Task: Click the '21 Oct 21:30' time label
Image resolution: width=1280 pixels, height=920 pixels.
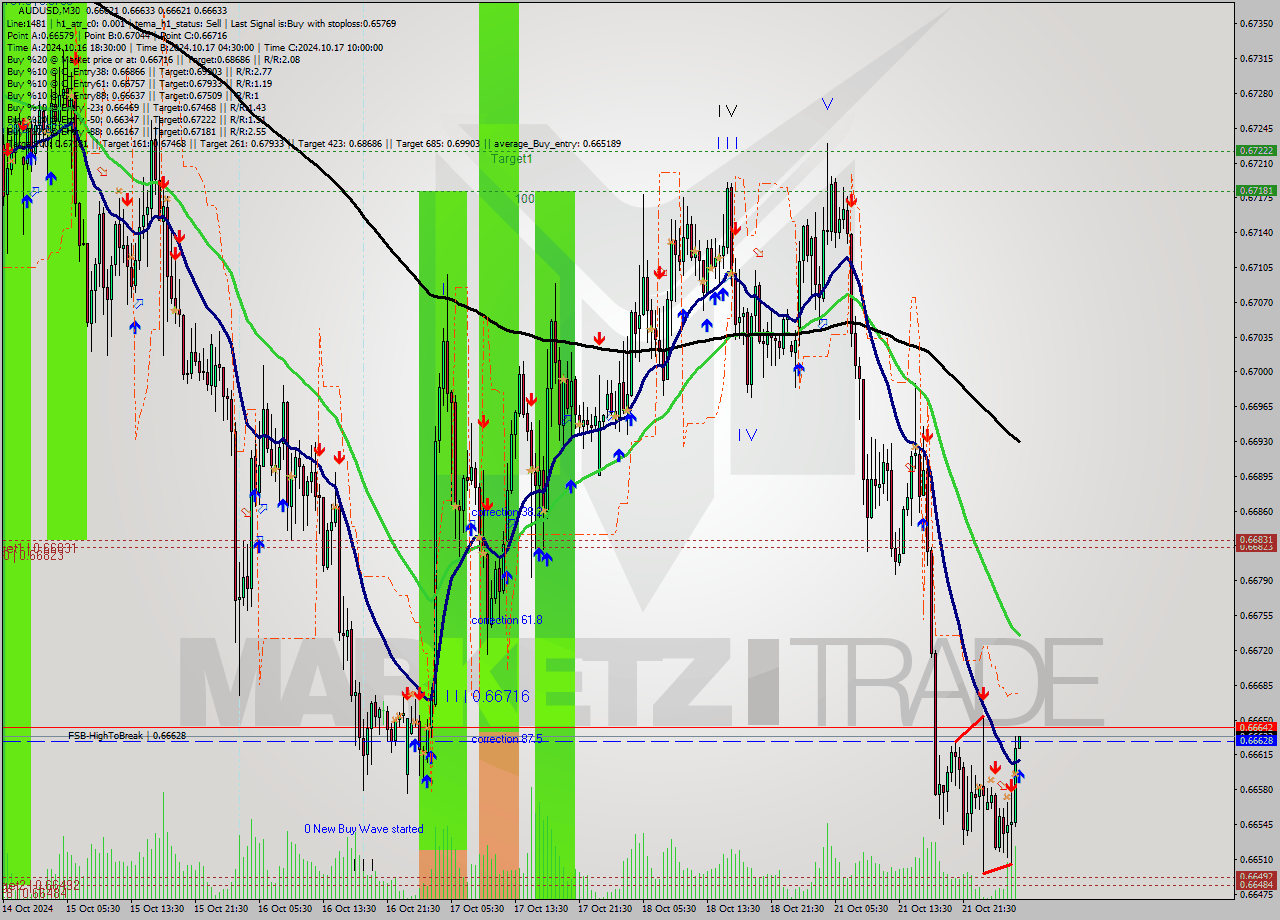Action: [990, 909]
